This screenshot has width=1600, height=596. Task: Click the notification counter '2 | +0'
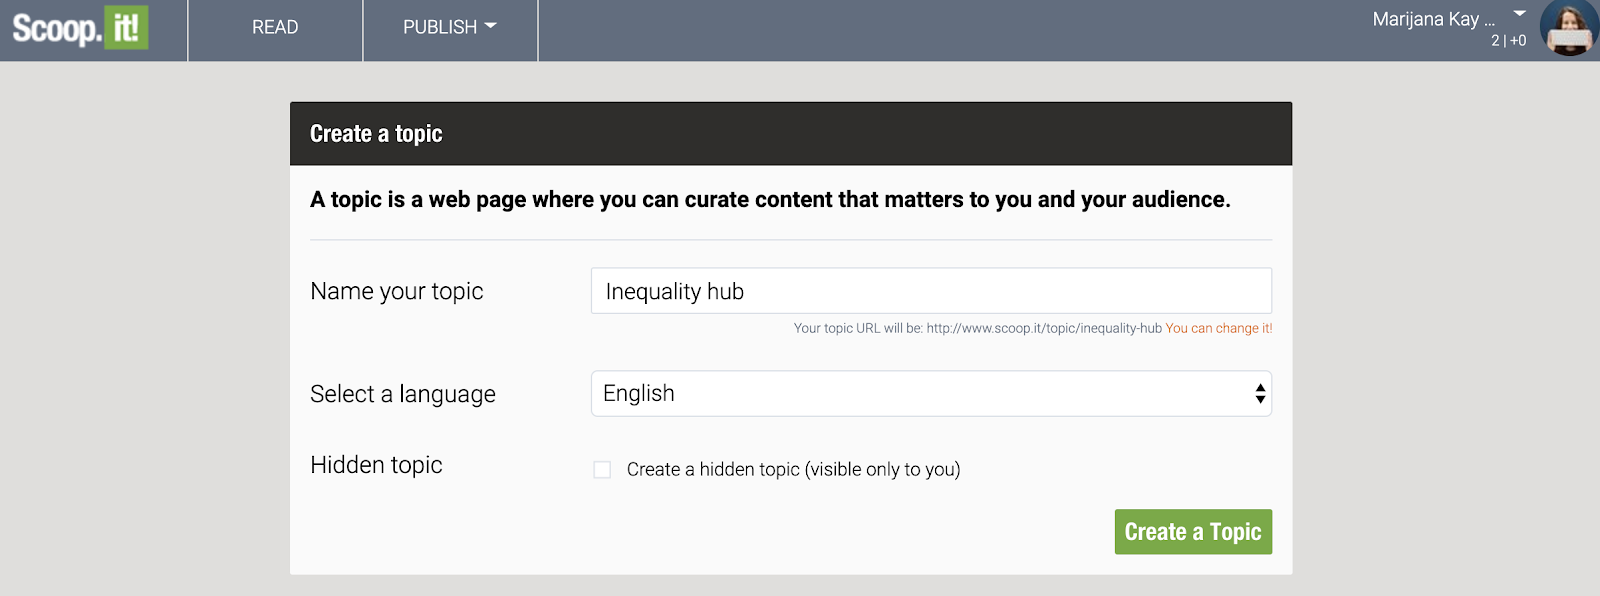coord(1508,41)
